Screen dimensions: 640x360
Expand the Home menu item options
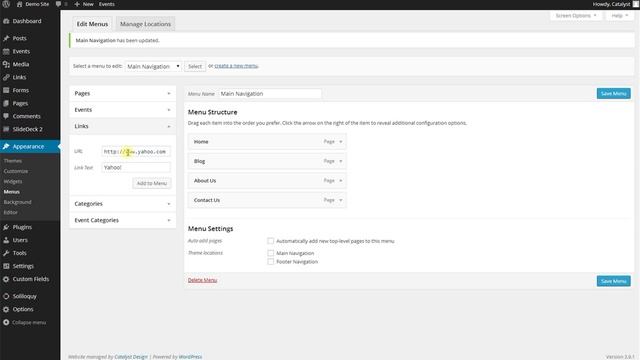pyautogui.click(x=340, y=142)
